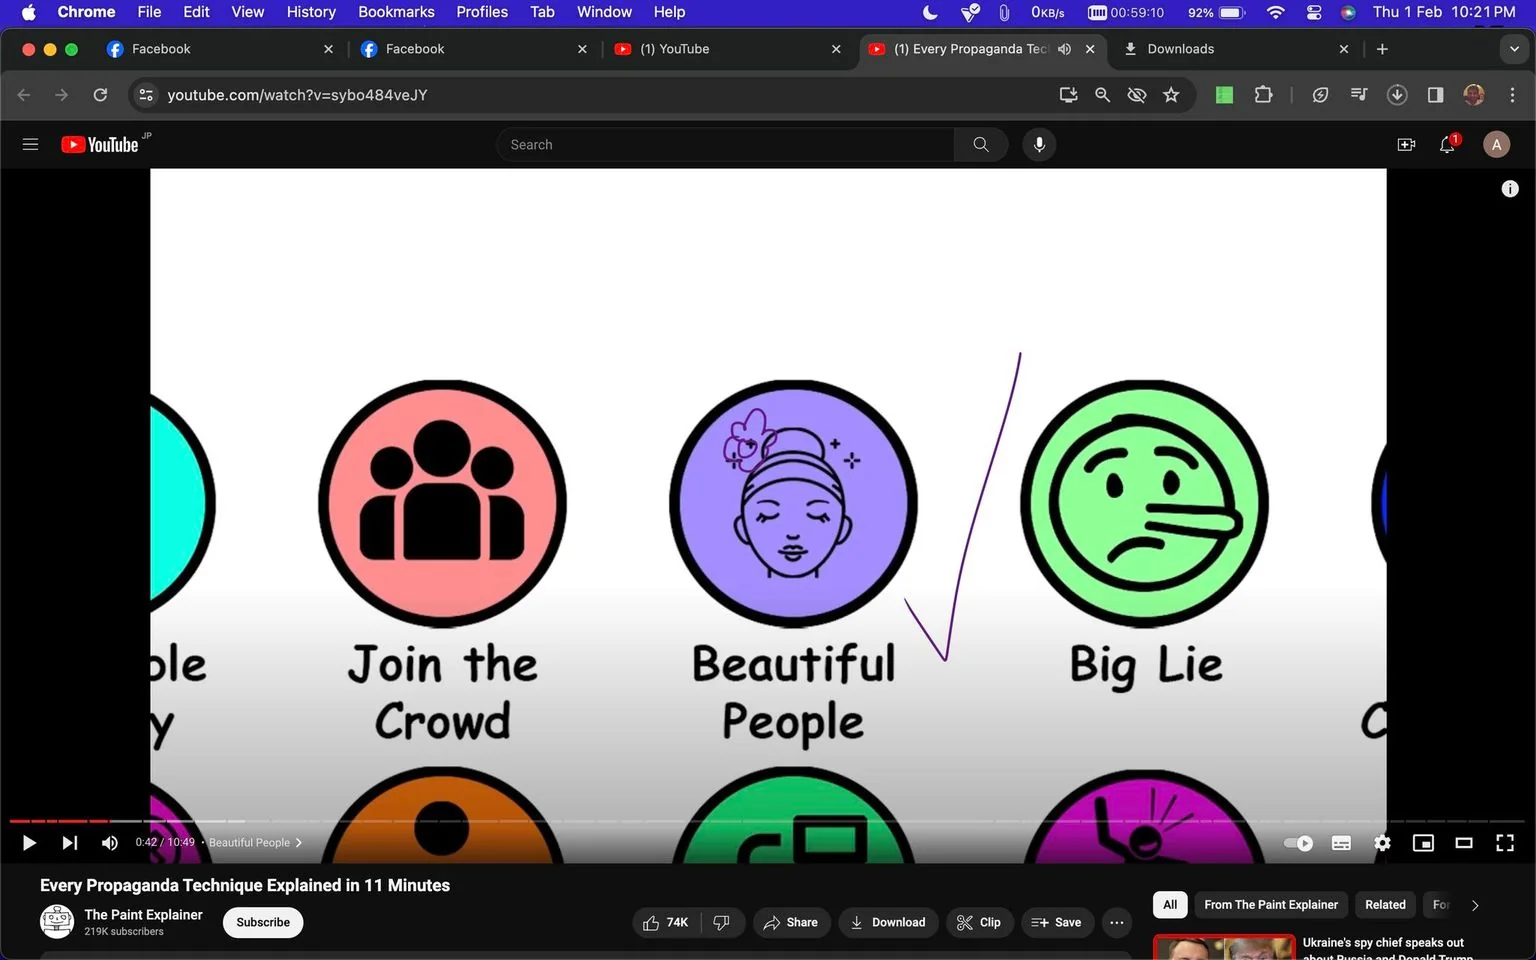The image size is (1536, 960).
Task: Expand Beautiful People chapter list
Action: (x=255, y=843)
